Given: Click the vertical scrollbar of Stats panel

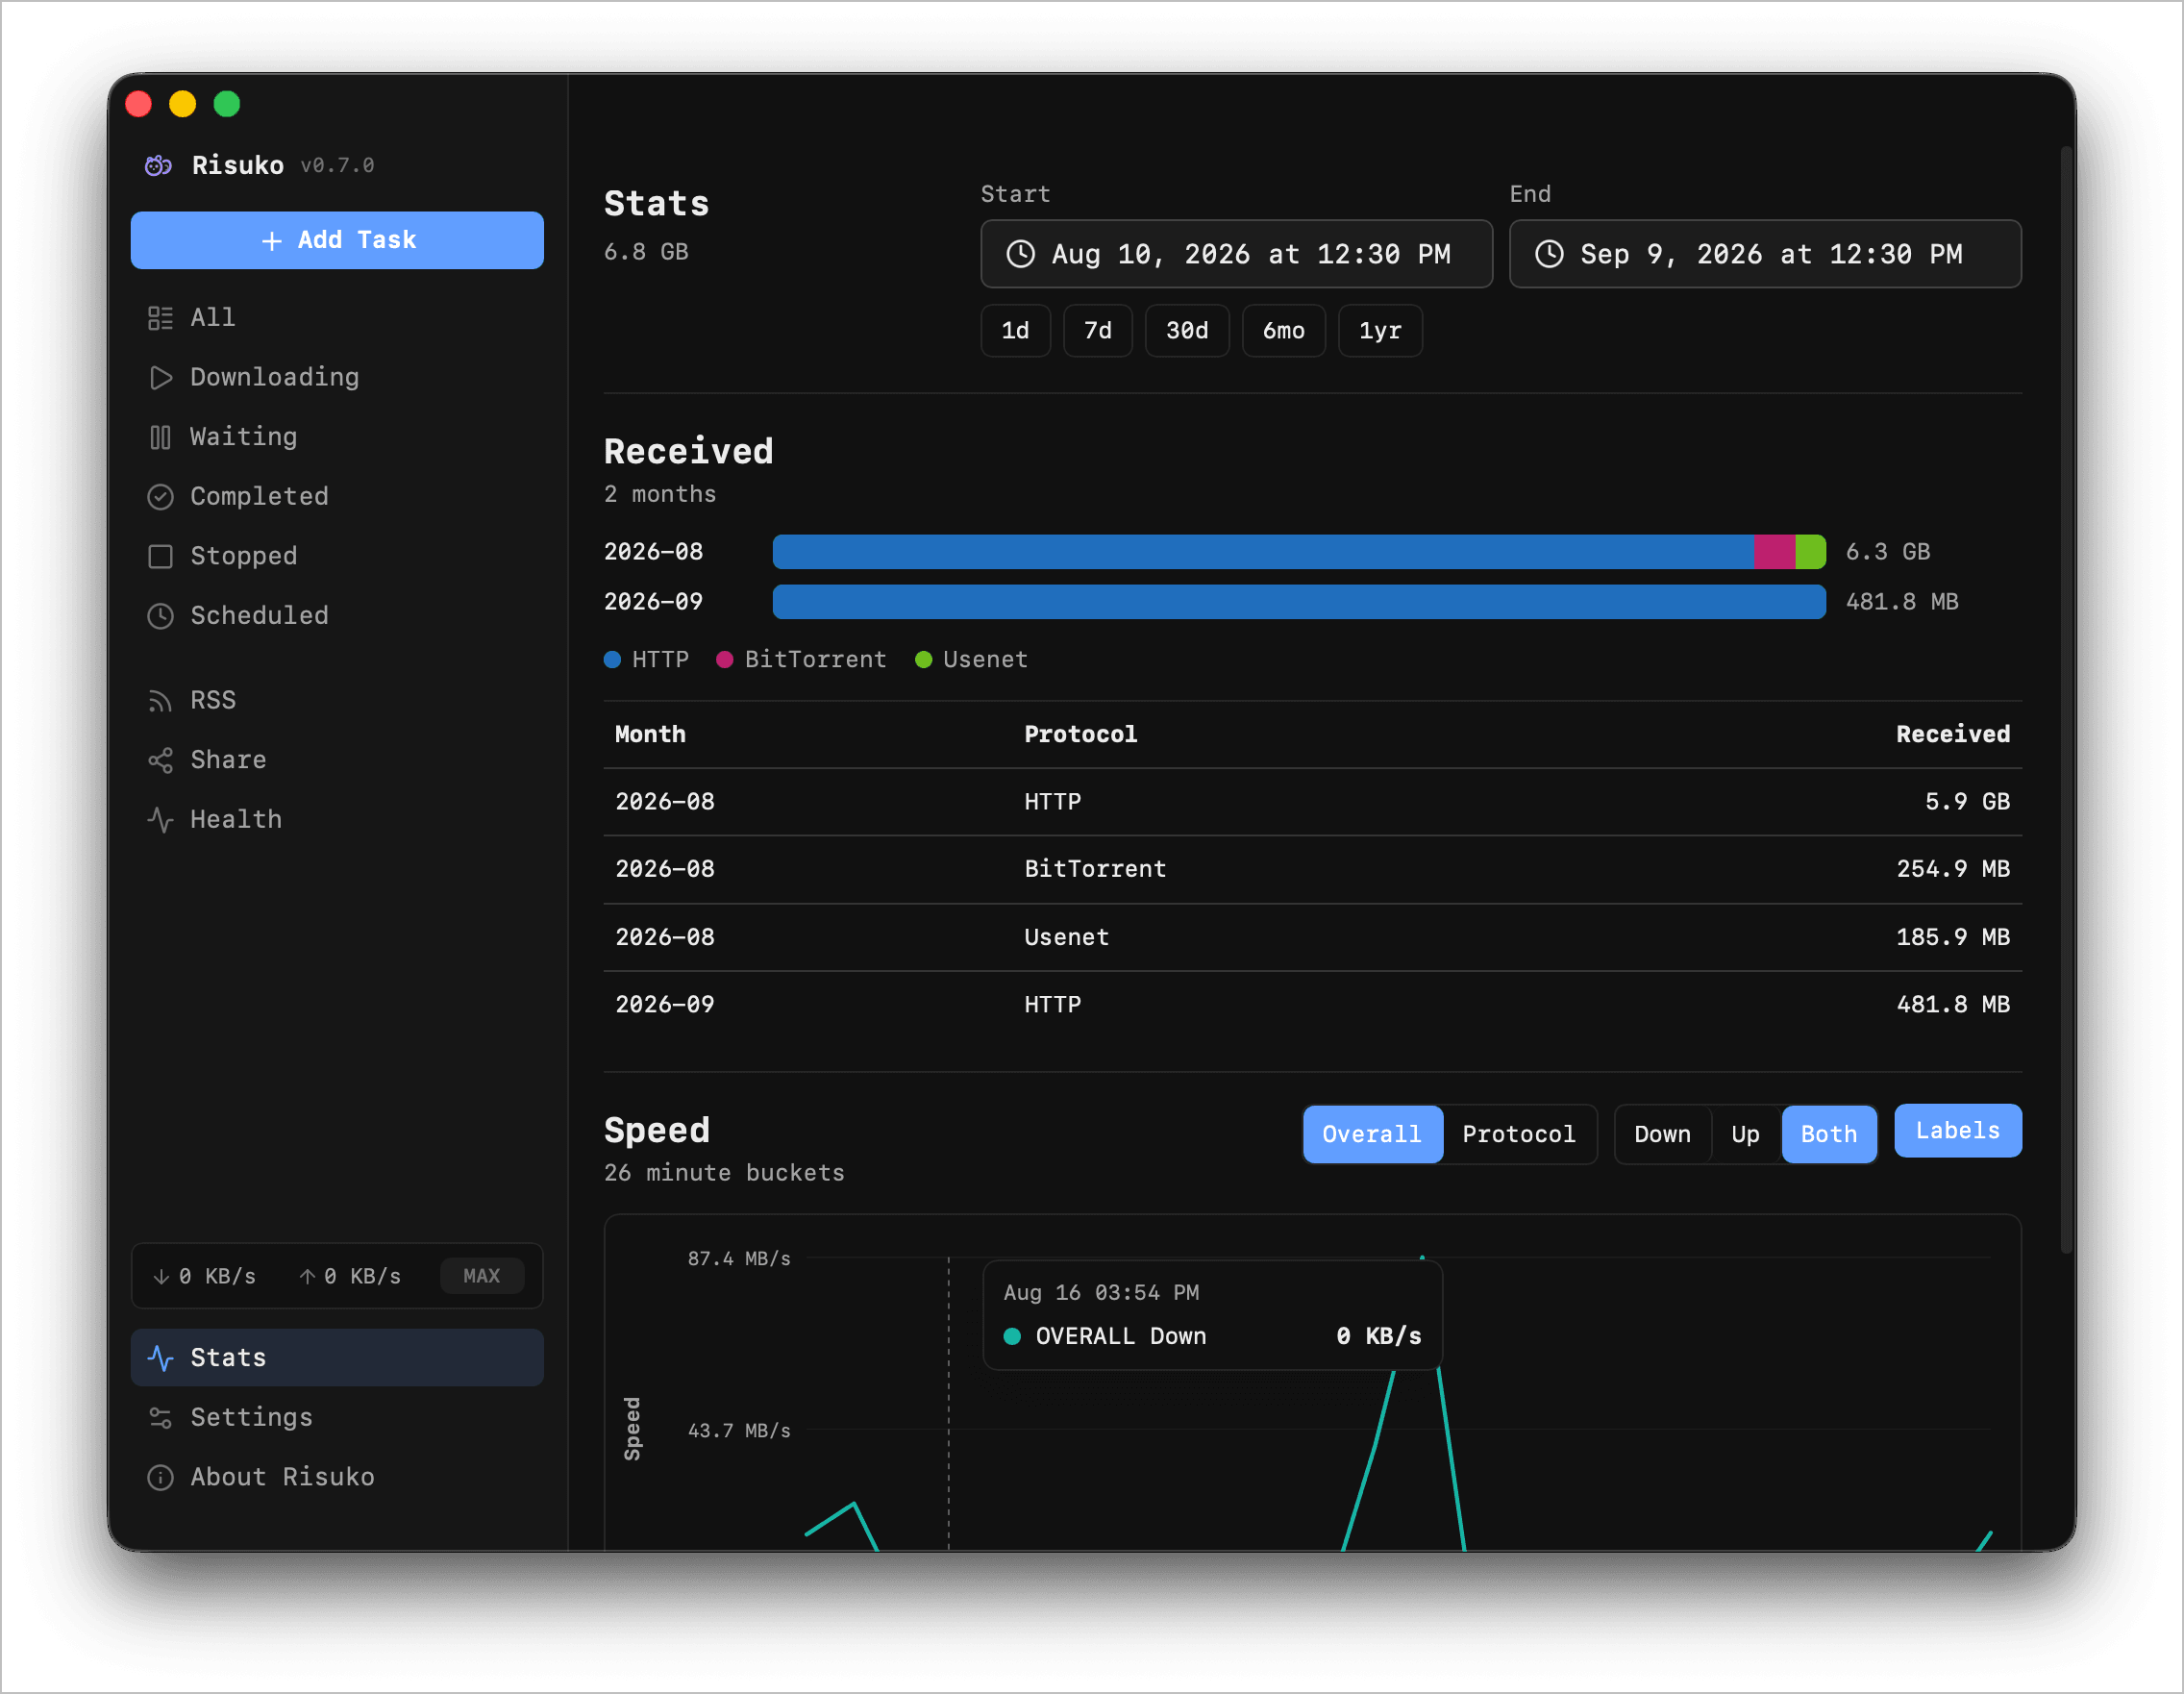Looking at the screenshot, I should click(x=2066, y=700).
